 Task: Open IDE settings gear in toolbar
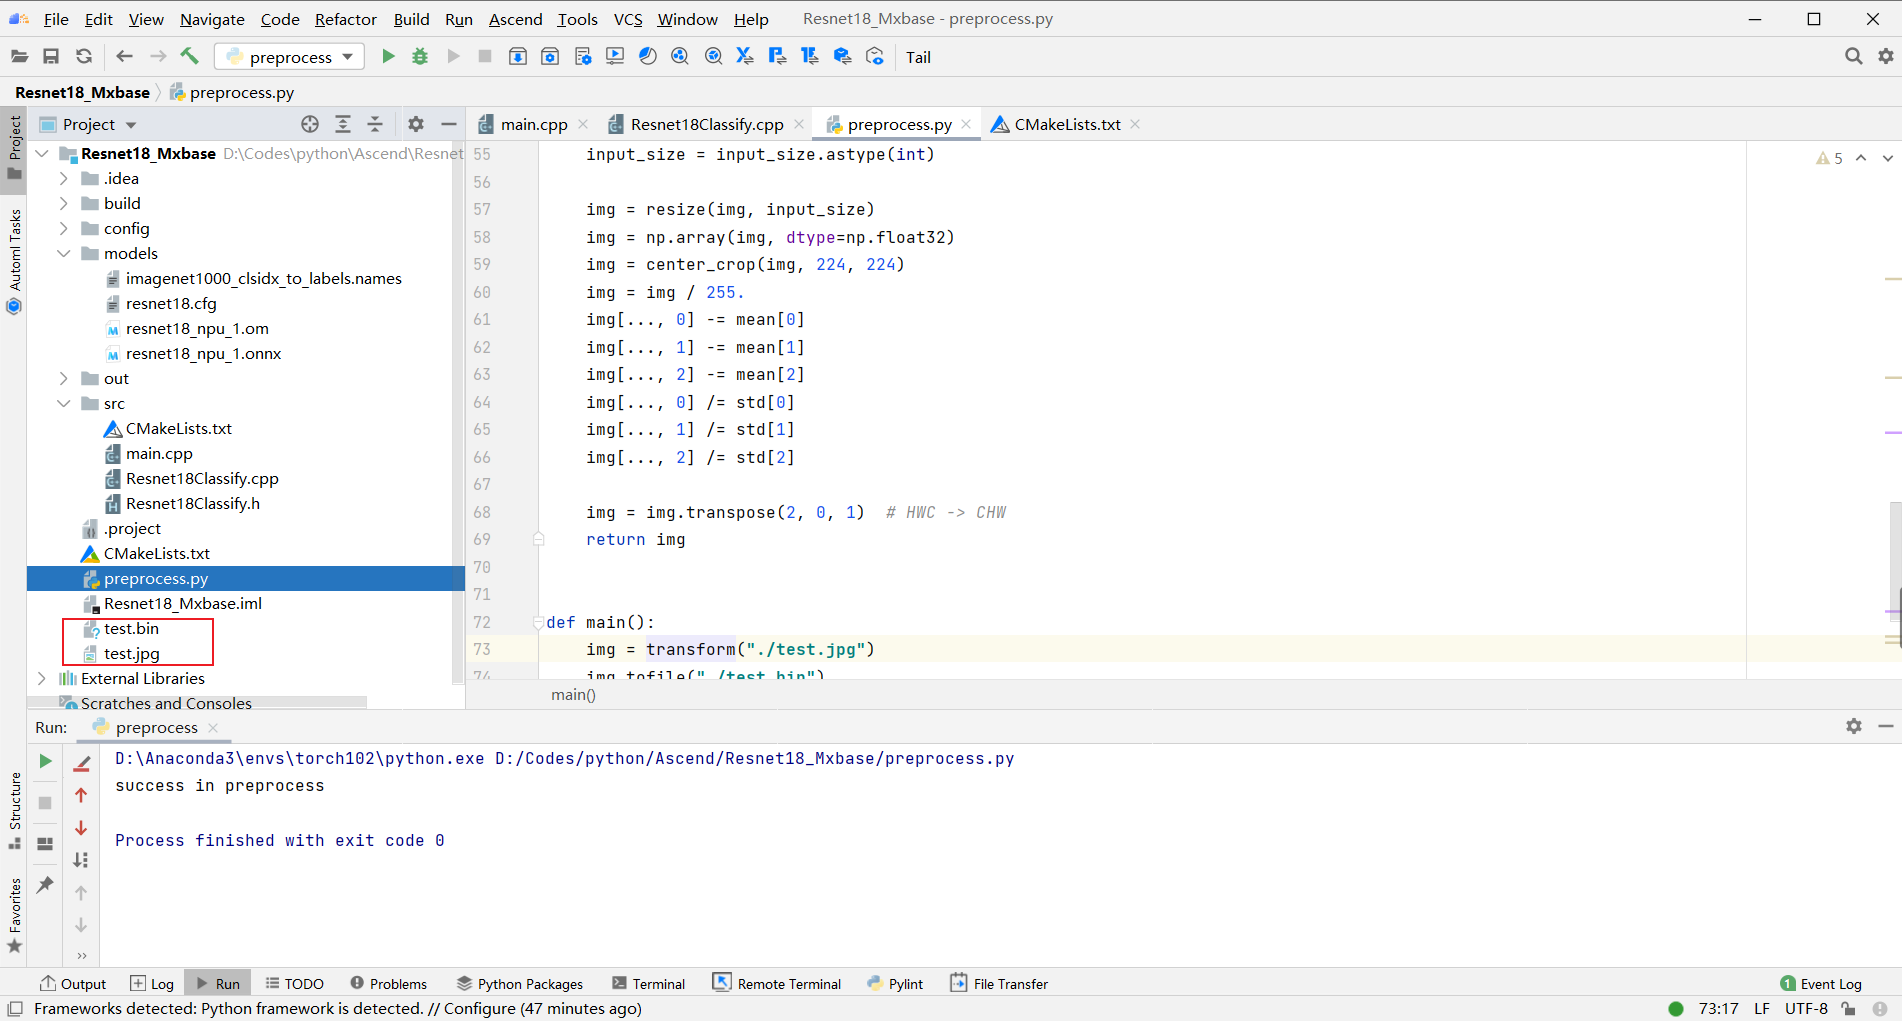coord(1886,57)
